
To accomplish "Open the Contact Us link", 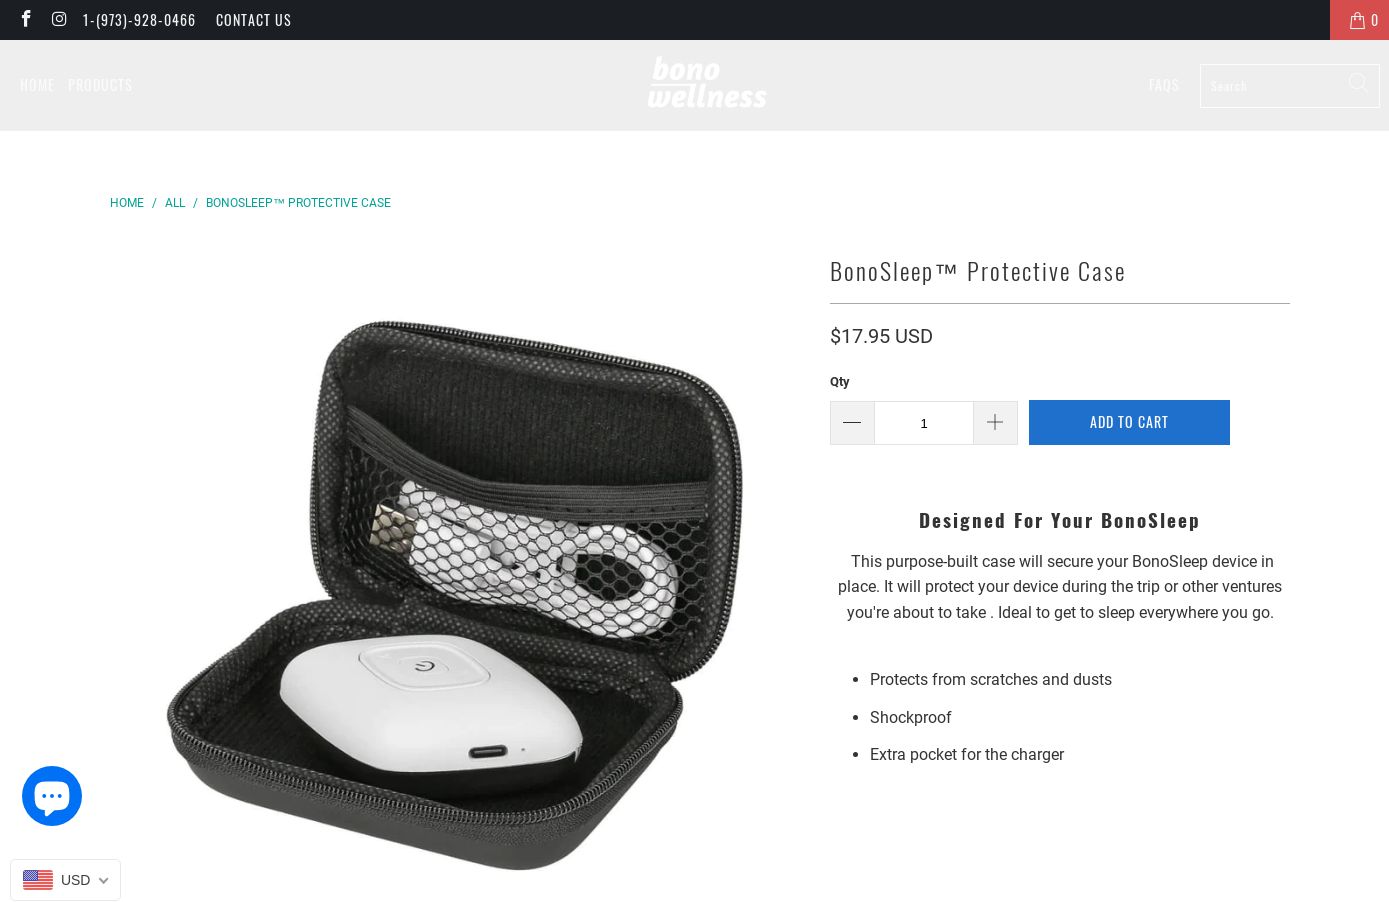I will coord(253,20).
